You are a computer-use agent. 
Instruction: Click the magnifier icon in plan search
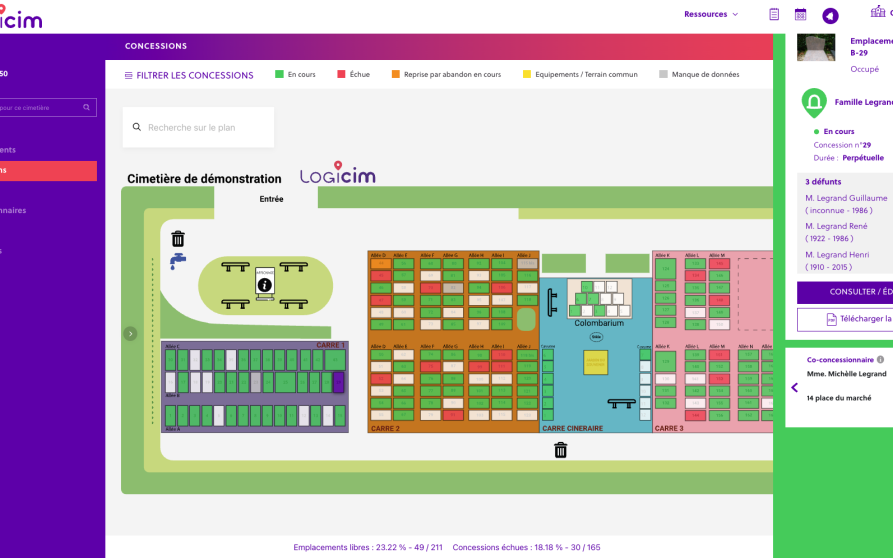(x=137, y=127)
